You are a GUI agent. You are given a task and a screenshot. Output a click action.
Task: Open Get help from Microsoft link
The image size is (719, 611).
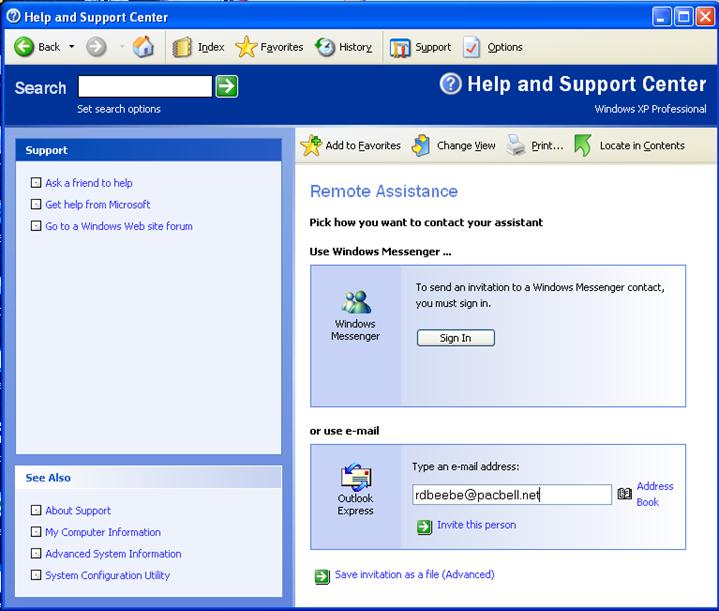pyautogui.click(x=98, y=205)
